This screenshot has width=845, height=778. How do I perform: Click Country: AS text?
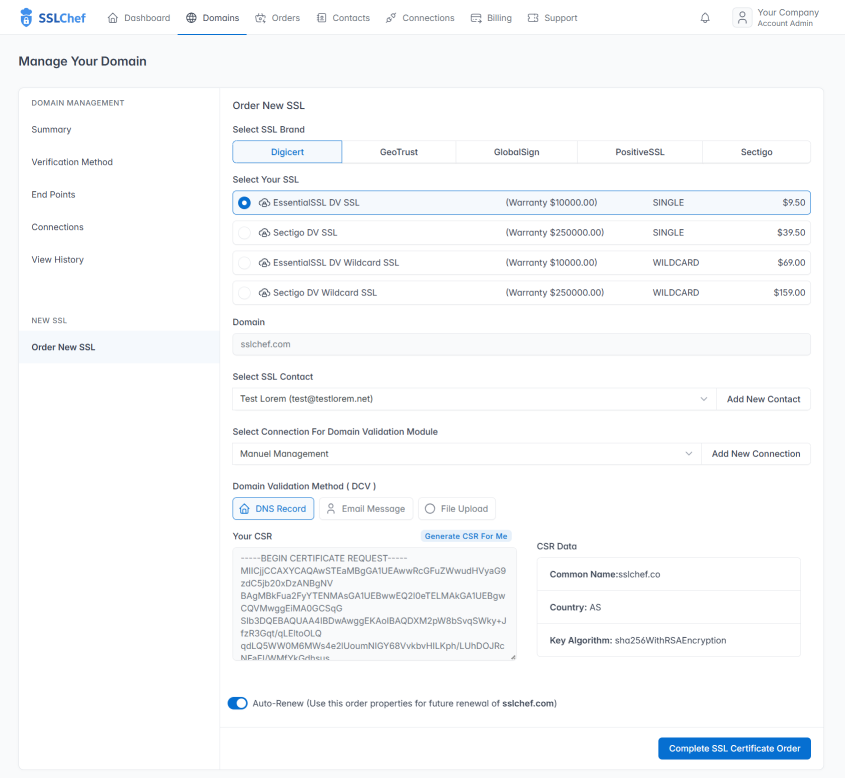pyautogui.click(x=575, y=607)
